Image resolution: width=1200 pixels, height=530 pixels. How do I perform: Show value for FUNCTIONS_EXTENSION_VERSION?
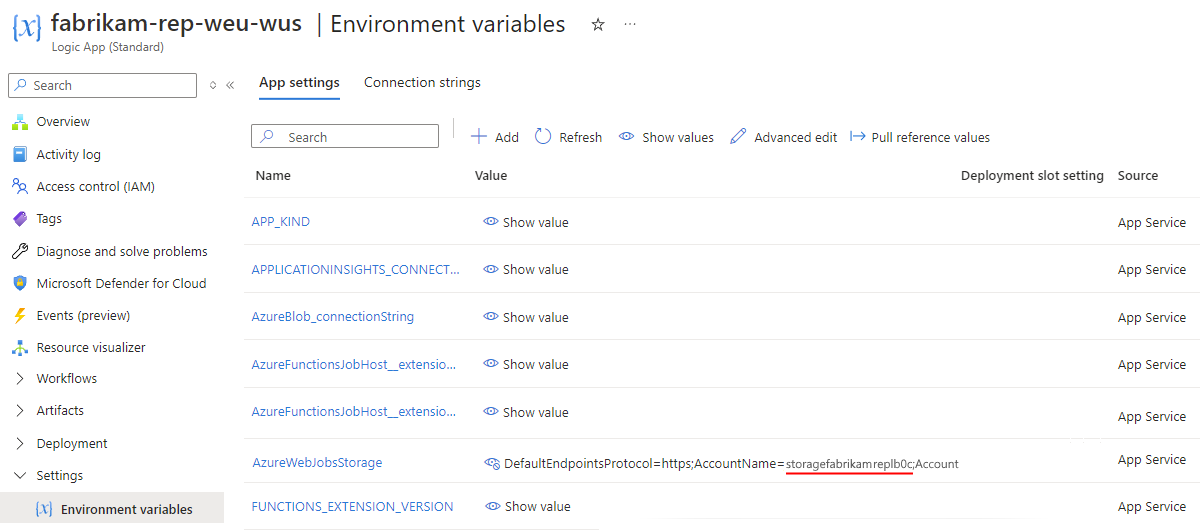tap(526, 506)
